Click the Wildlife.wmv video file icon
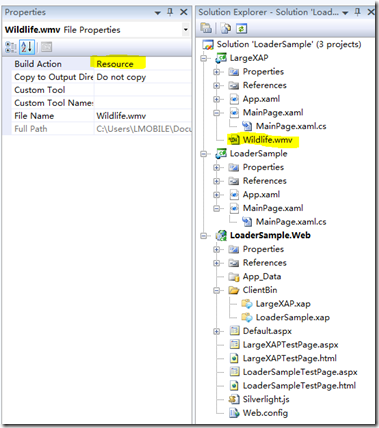Viewport: 379px width, 428px height. pos(234,140)
